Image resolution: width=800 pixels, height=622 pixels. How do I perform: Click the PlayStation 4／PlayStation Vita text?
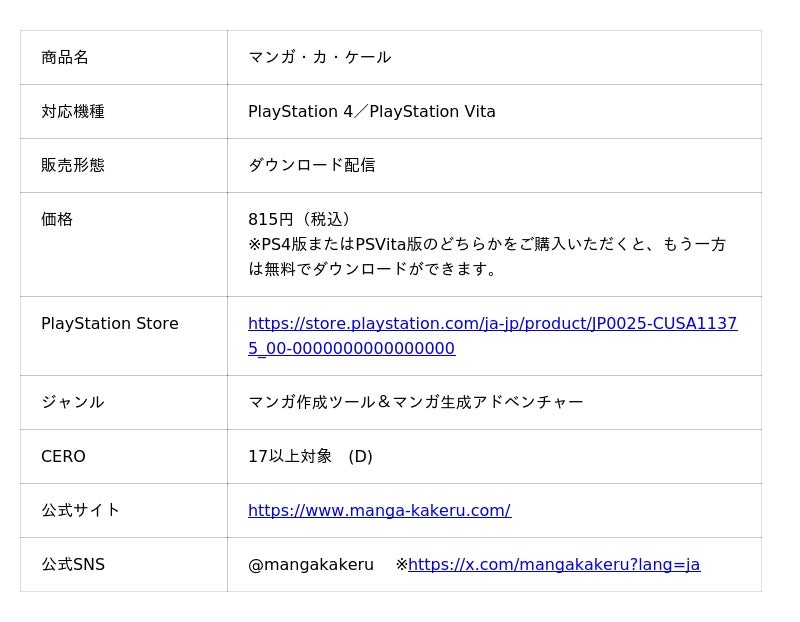pos(371,112)
